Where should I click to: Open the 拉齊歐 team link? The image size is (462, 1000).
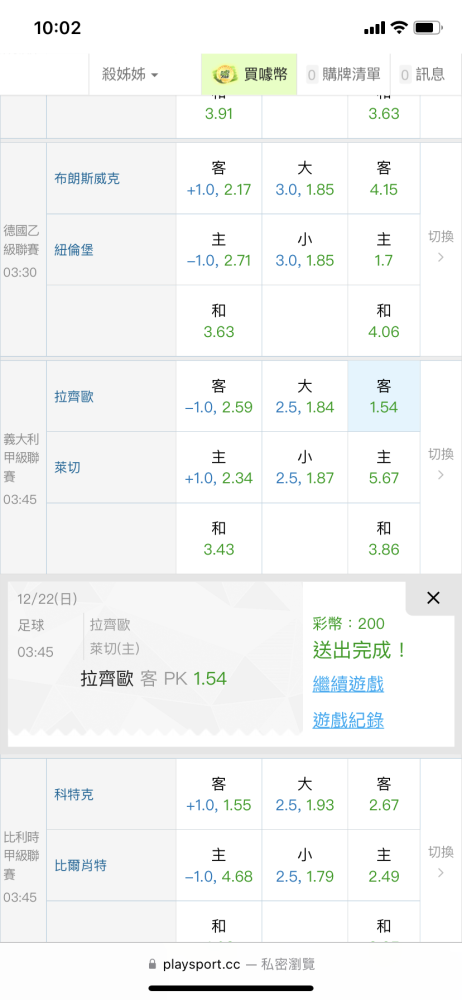[74, 397]
